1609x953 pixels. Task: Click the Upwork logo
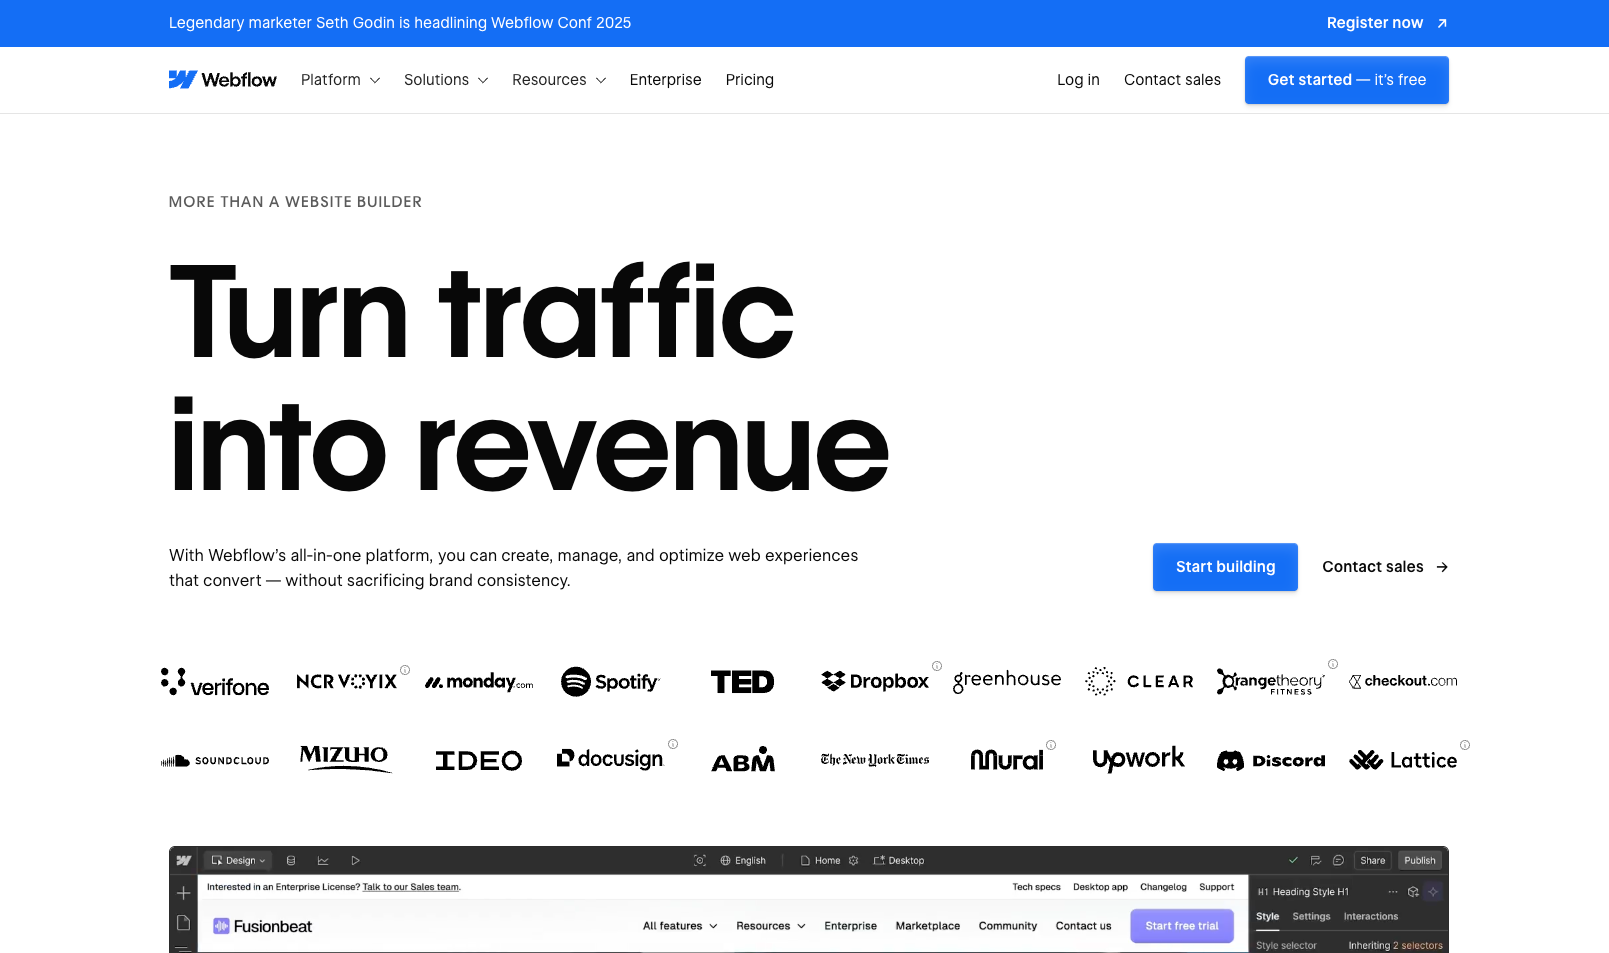tap(1138, 760)
